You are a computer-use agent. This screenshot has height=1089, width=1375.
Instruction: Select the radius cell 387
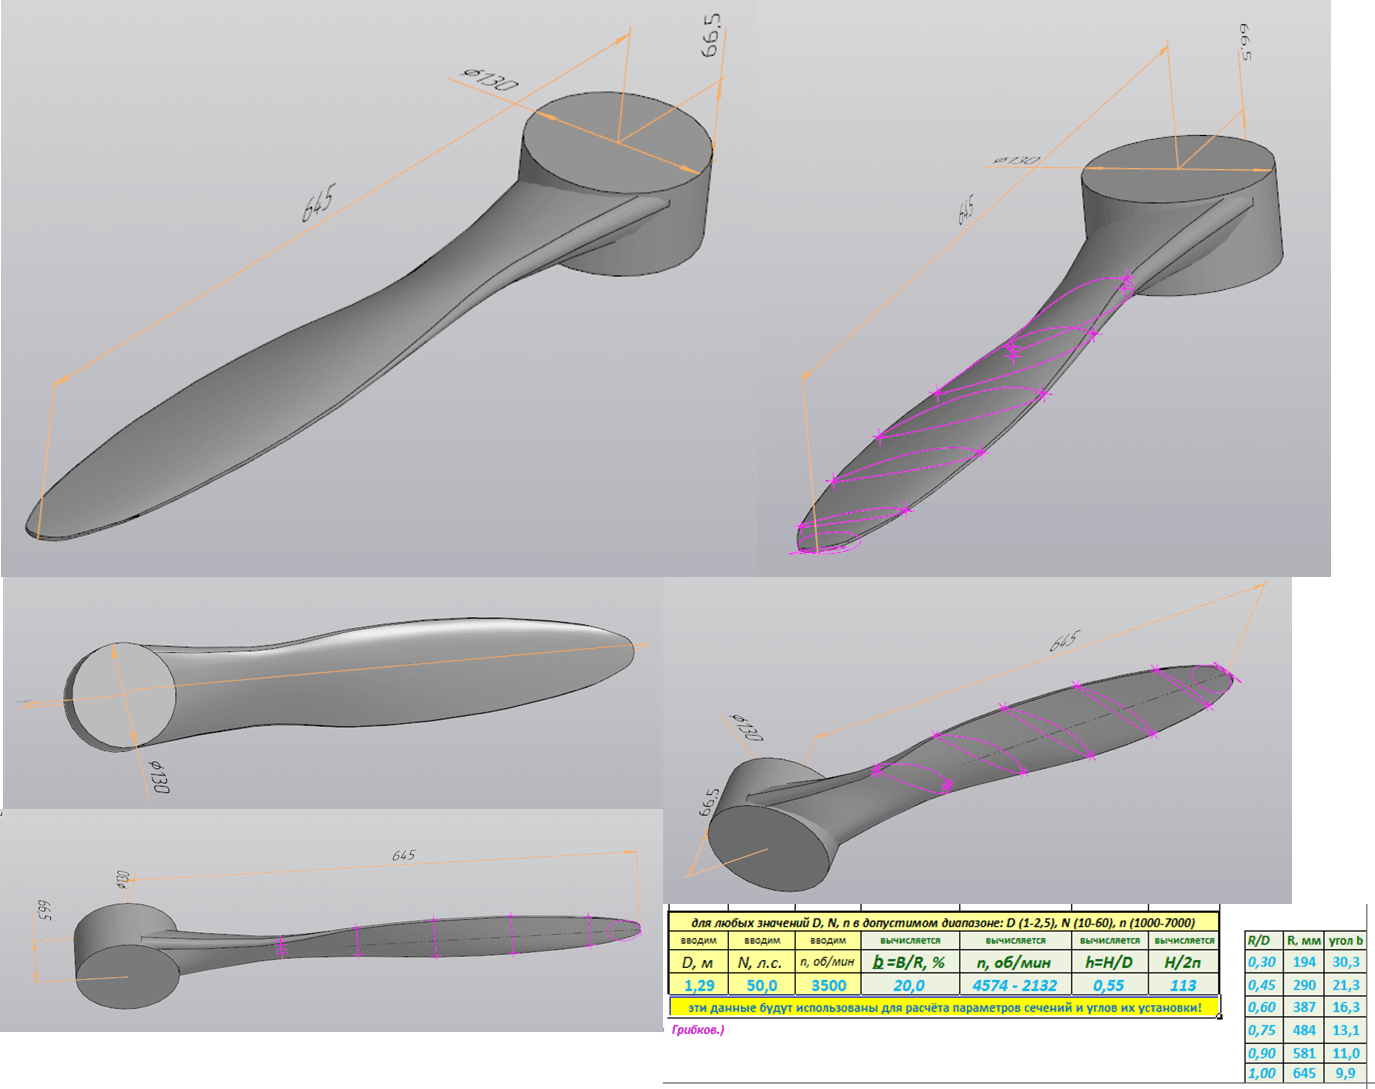tap(1304, 1007)
